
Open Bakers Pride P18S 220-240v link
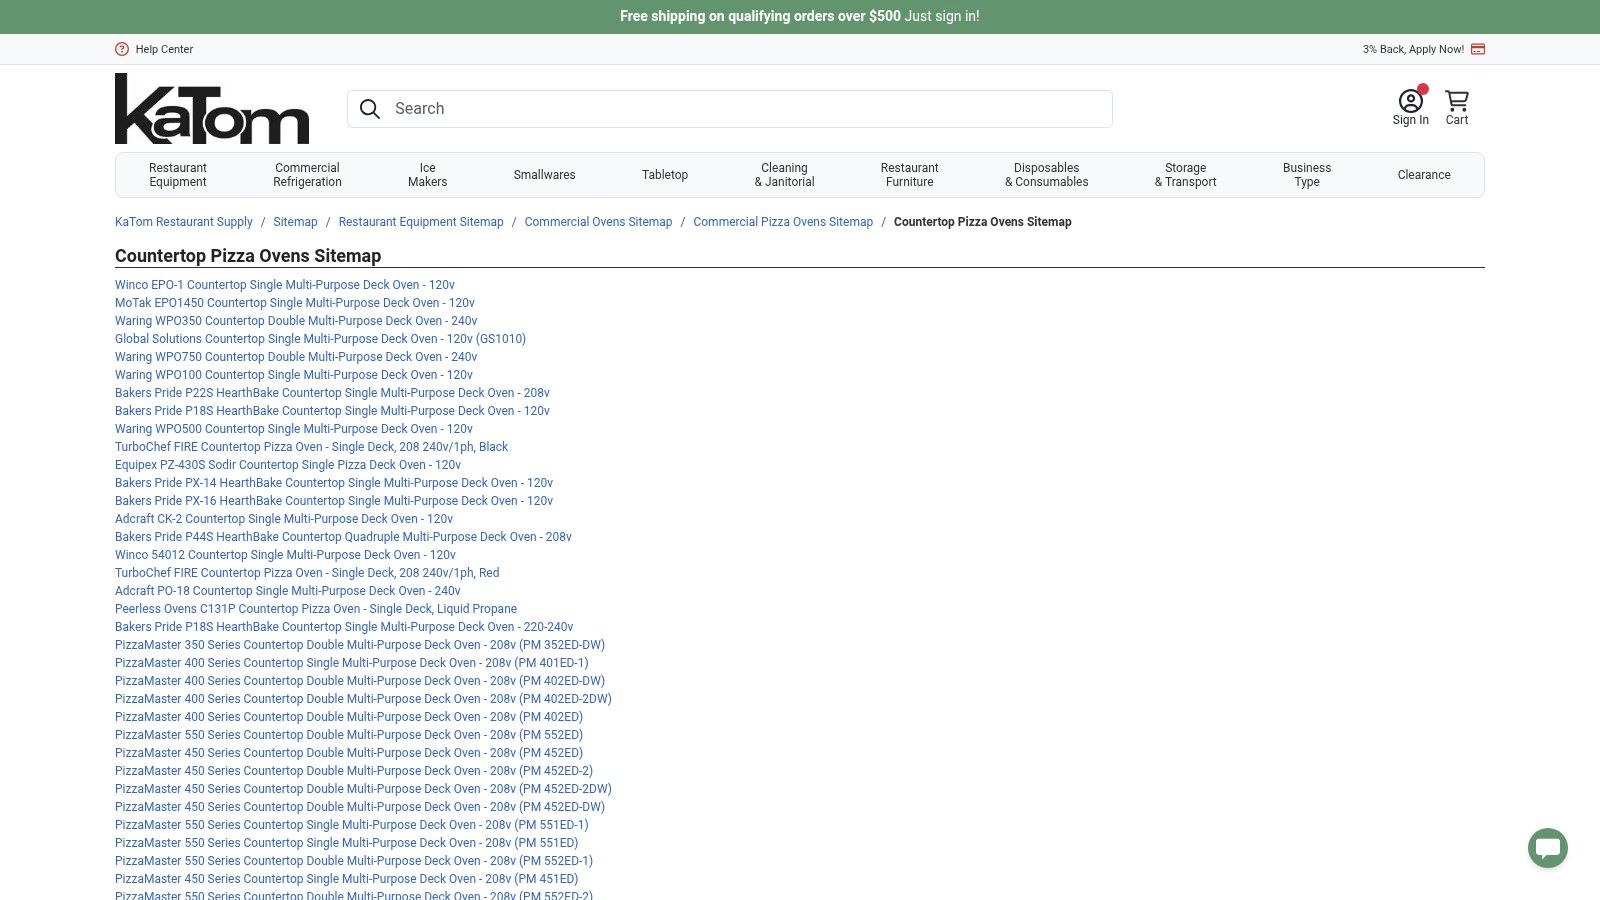point(344,627)
